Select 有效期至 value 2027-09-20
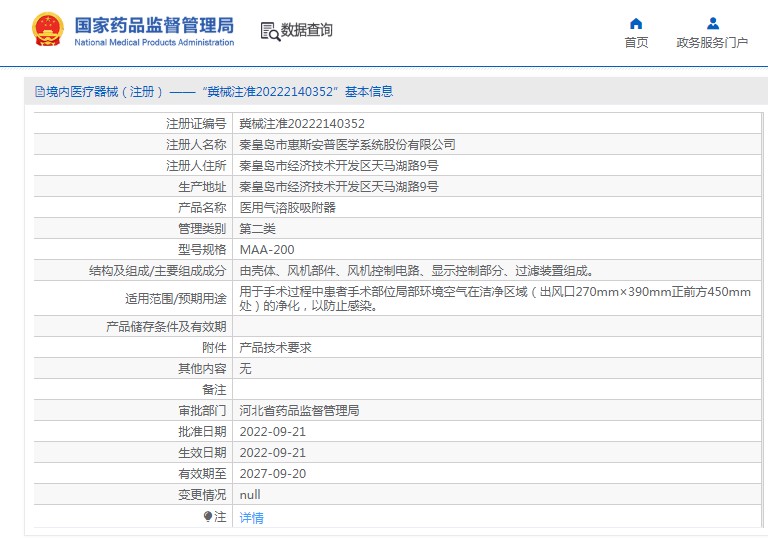Screen dimensions: 768x538 point(272,474)
